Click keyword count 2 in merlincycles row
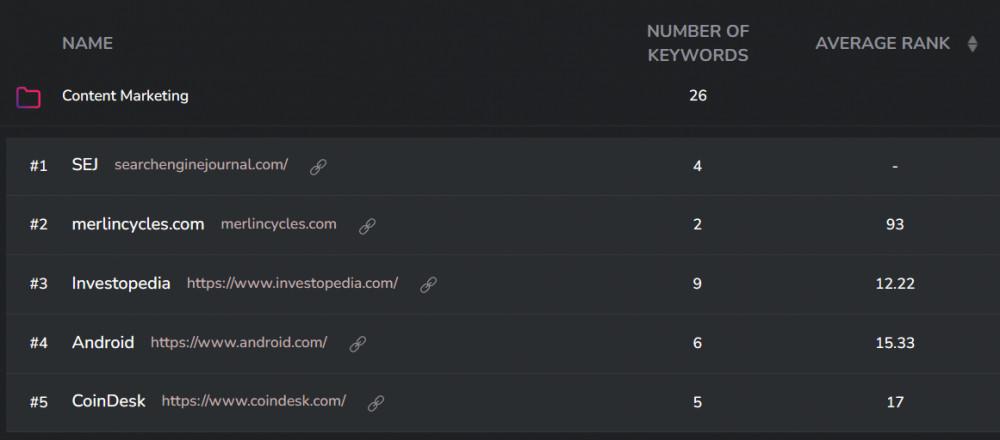1000x440 pixels. click(697, 224)
